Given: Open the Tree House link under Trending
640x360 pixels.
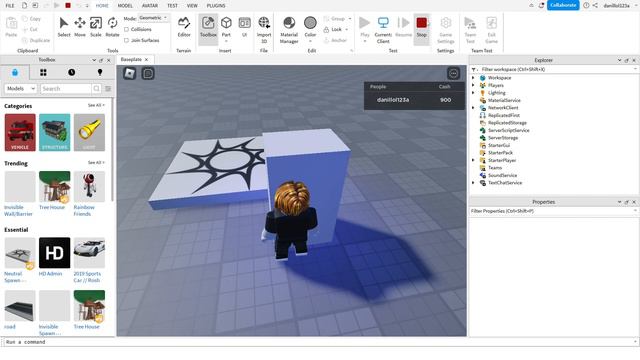Looking at the screenshot, I should tap(52, 207).
